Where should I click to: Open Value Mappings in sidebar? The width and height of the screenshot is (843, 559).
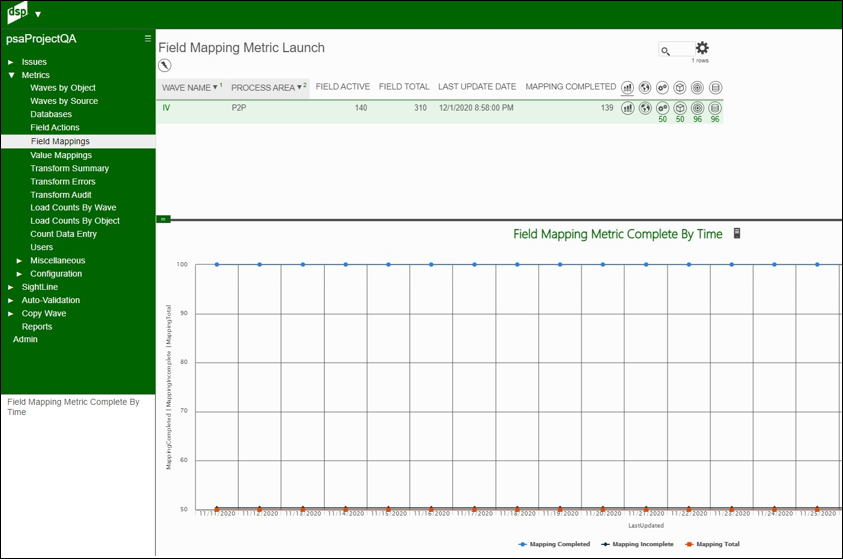(x=61, y=155)
